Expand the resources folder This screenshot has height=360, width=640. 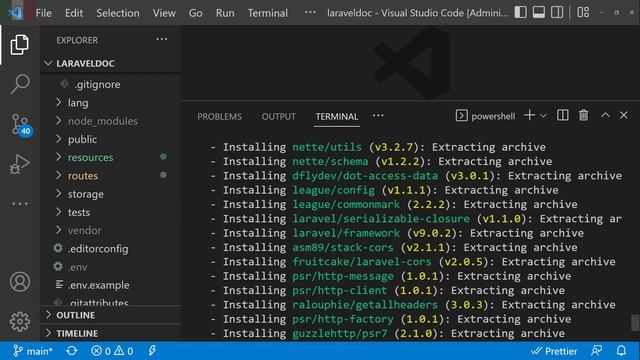coord(110,157)
